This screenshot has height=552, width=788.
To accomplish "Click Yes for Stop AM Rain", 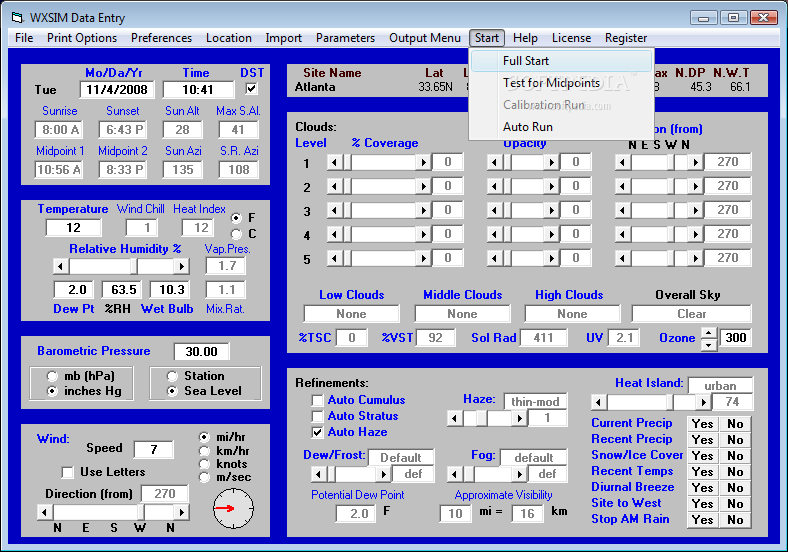I will point(703,520).
